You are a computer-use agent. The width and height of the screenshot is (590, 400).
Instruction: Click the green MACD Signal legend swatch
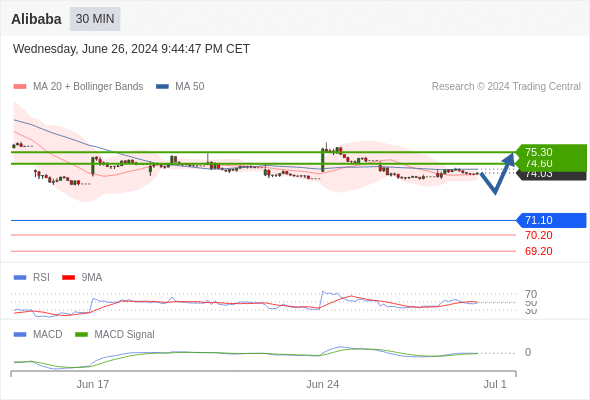click(81, 334)
